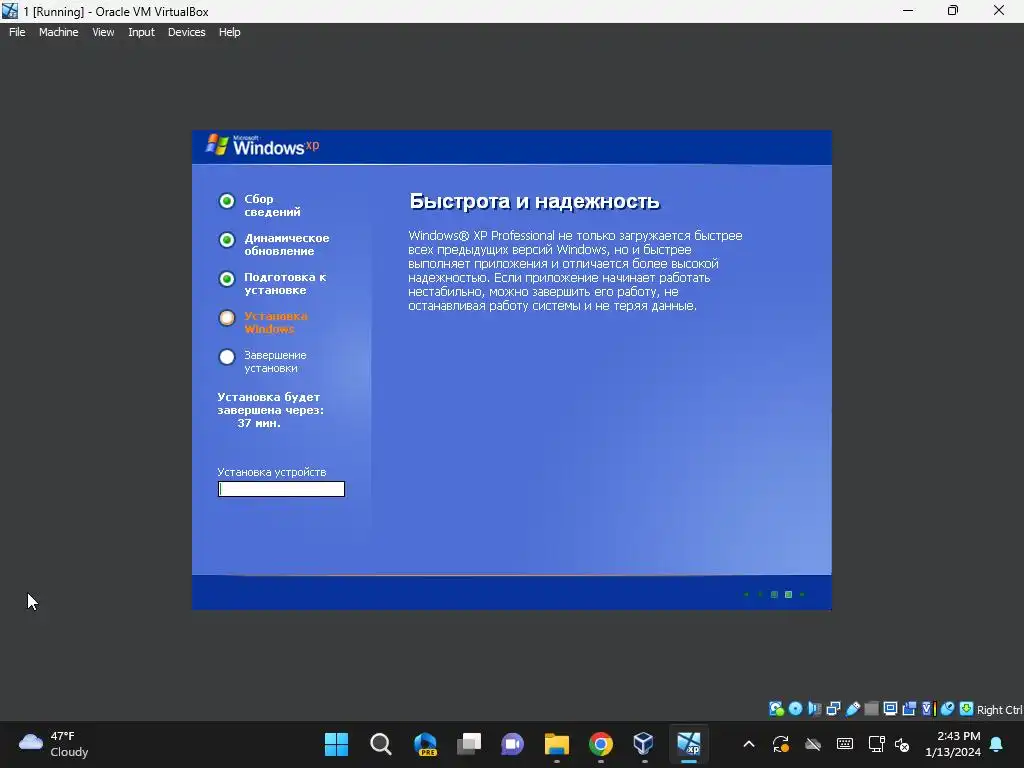Viewport: 1024px width, 768px height.
Task: Minimize the VirtualBox window
Action: [908, 10]
